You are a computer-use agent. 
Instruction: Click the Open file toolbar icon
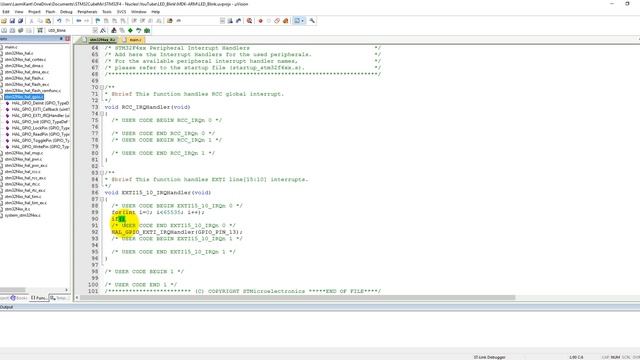pyautogui.click(x=4, y=21)
